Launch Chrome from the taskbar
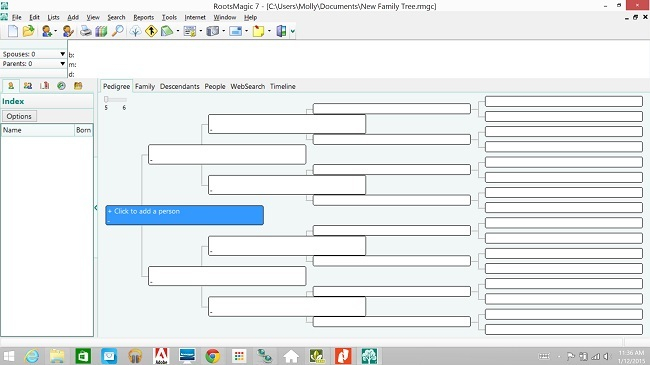 [213, 356]
